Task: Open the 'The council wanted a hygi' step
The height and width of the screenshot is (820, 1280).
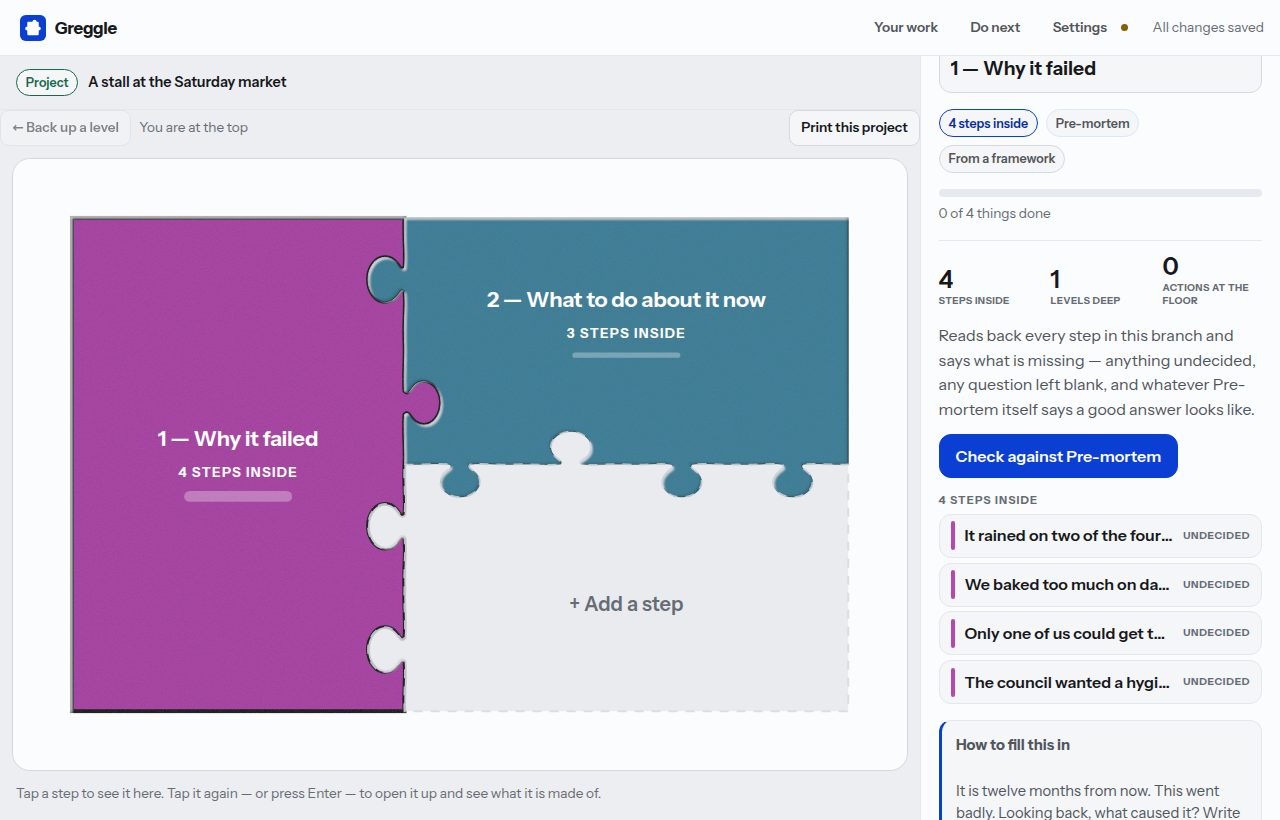Action: (1100, 682)
